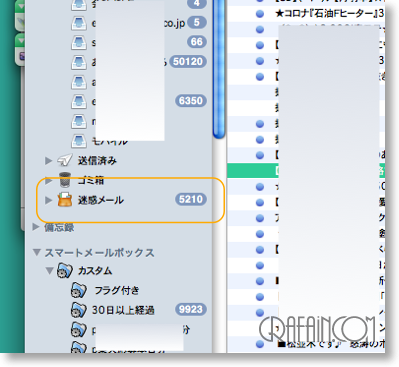Click the 50120 unread count badge

(188, 62)
